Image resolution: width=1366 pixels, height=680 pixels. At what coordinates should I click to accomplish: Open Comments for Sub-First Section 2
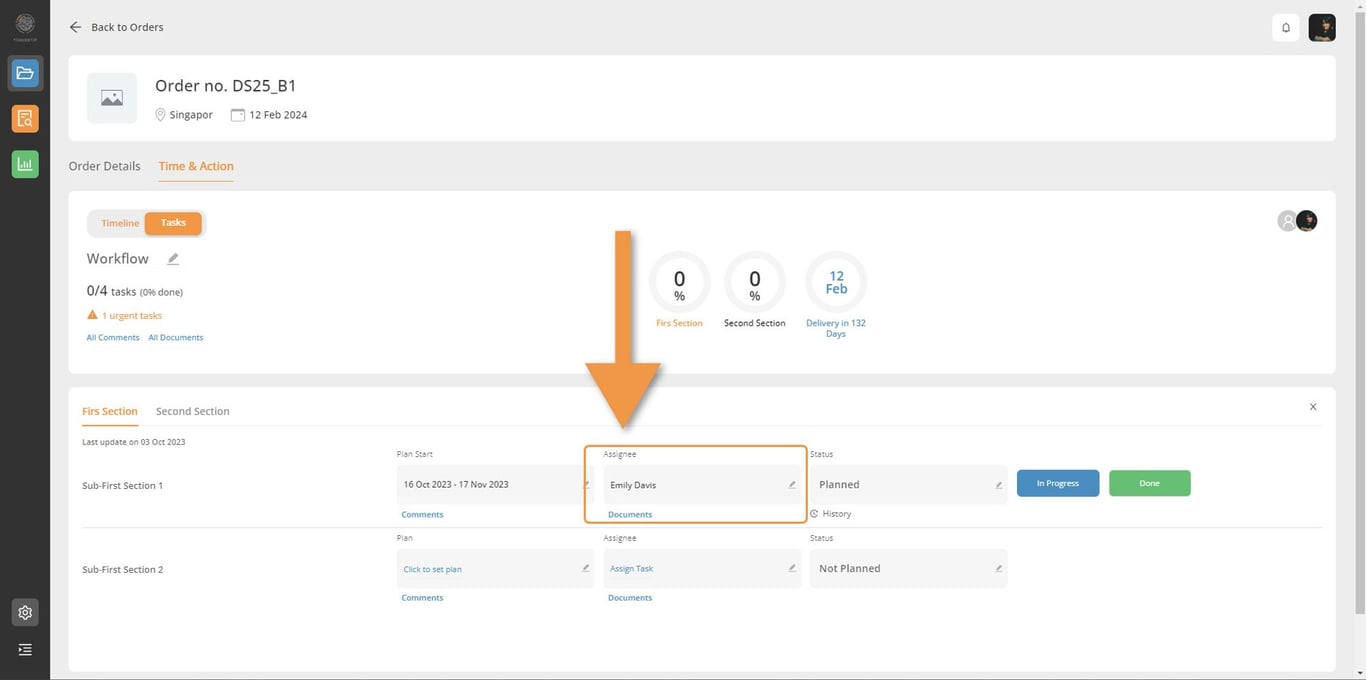coord(422,597)
